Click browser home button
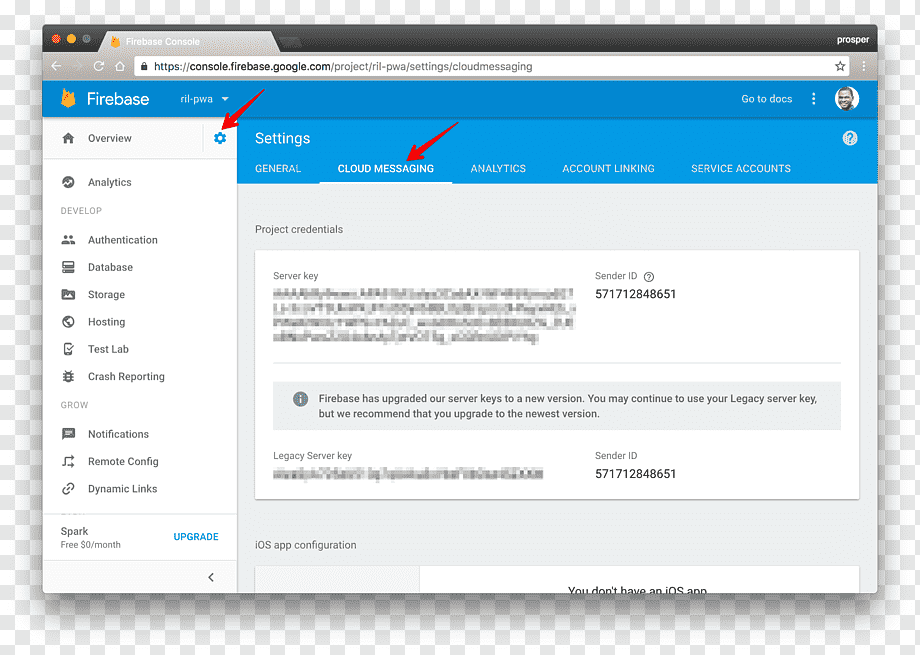Image resolution: width=920 pixels, height=655 pixels. 120,66
